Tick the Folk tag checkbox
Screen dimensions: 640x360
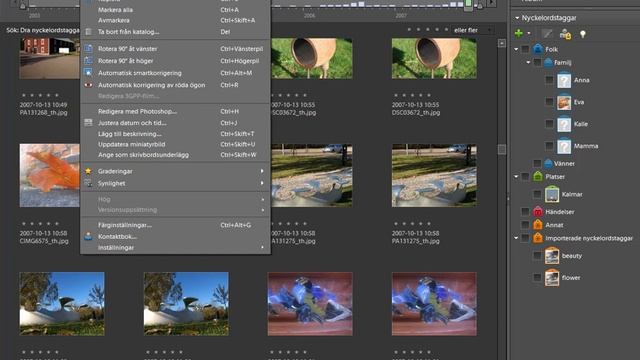tap(525, 49)
